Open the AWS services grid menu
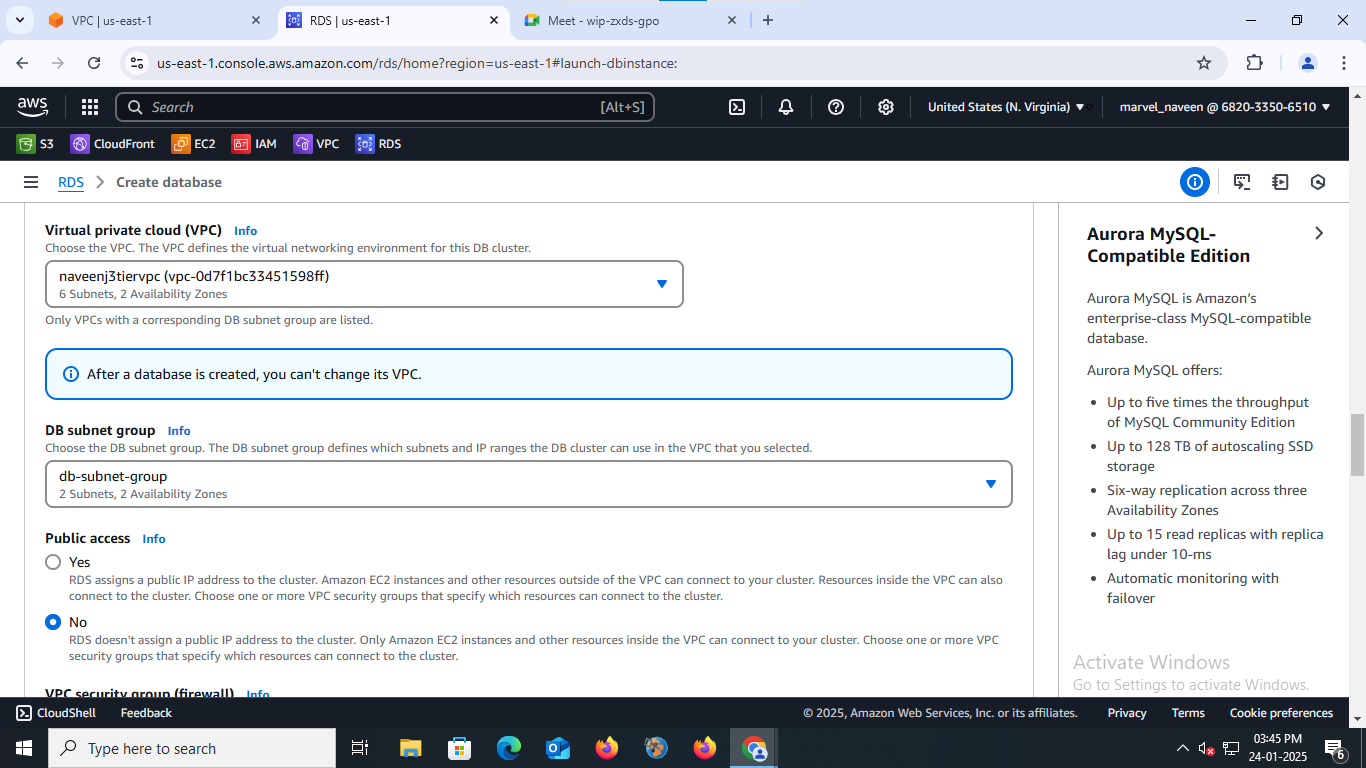The image size is (1366, 768). click(x=89, y=107)
